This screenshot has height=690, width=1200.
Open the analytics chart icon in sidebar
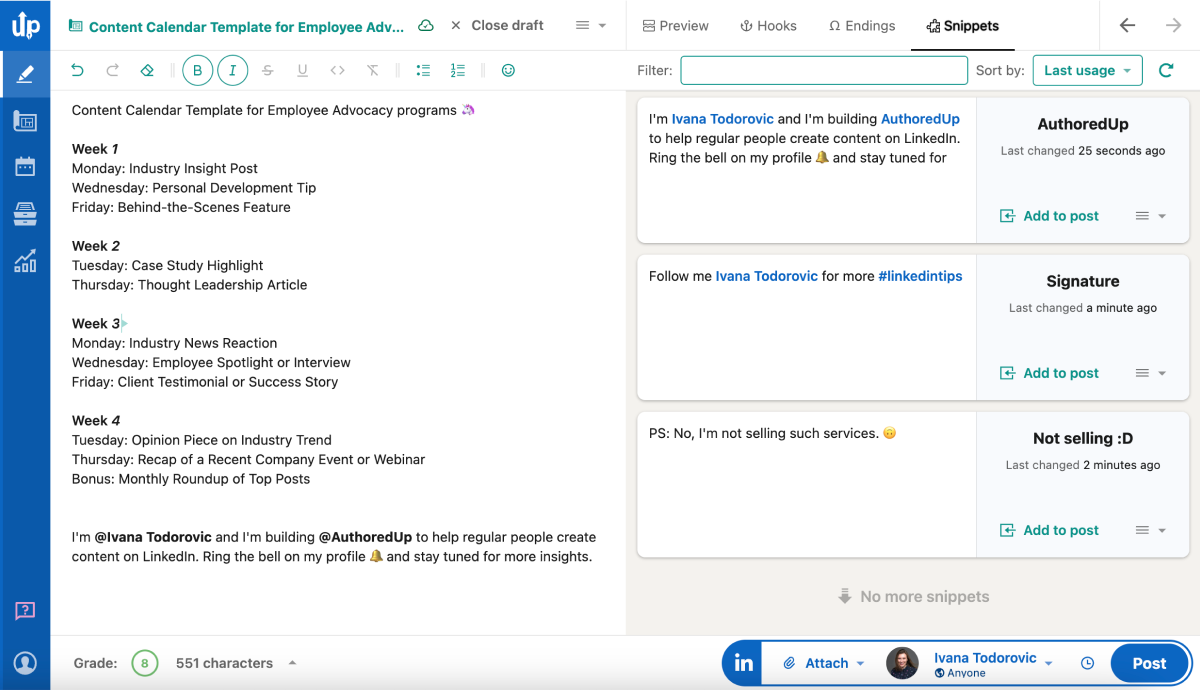(x=25, y=261)
